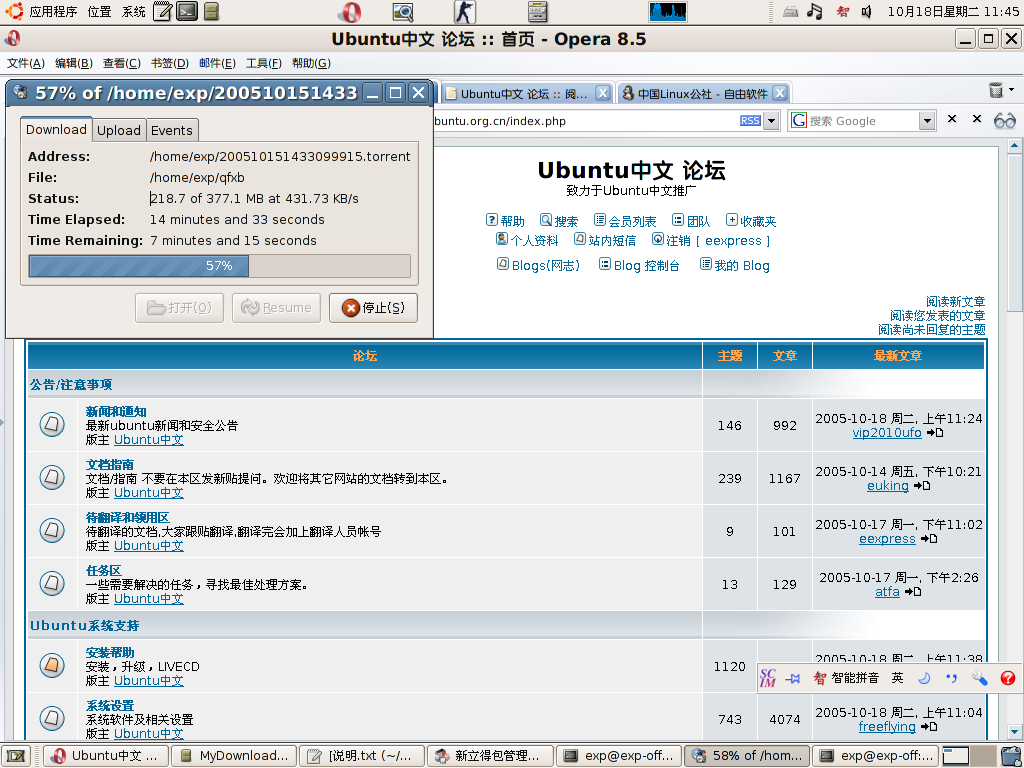Toggle the SCIM toolbar pin icon
This screenshot has width=1024, height=768.
coord(793,679)
